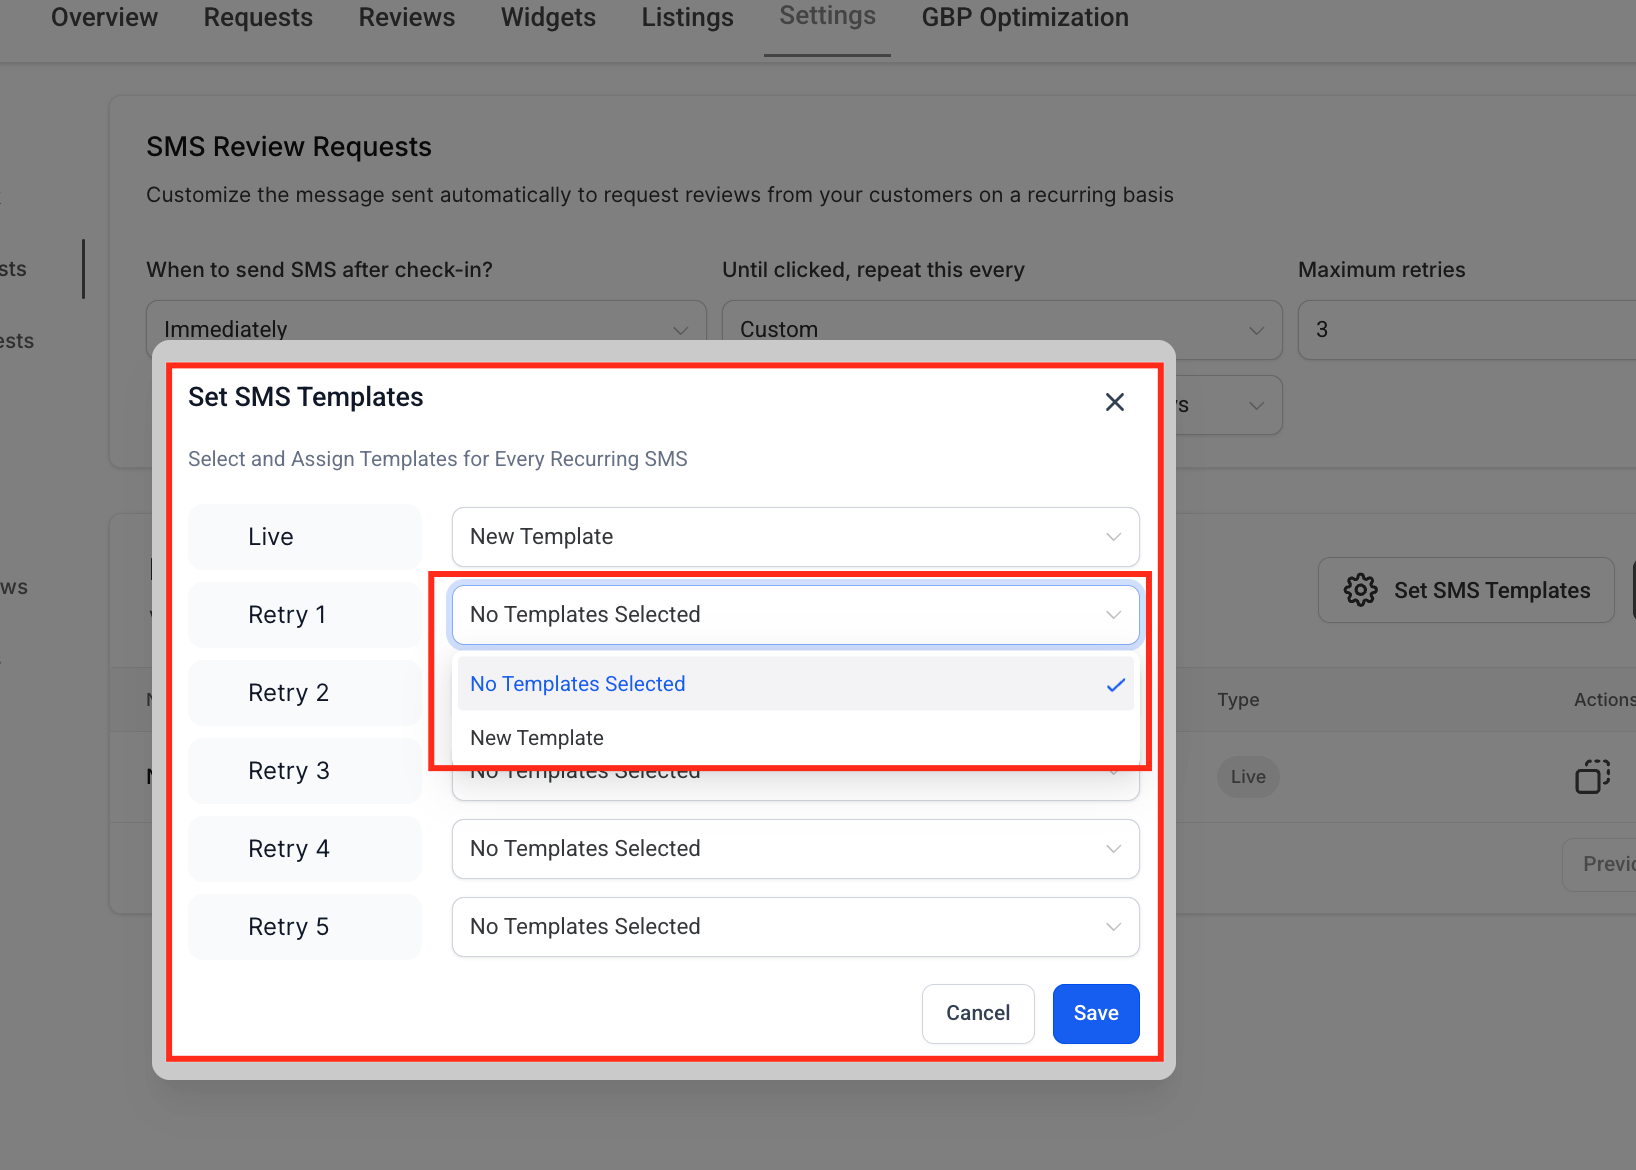Close the Set SMS Templates dialog
The image size is (1636, 1170).
(x=1115, y=402)
